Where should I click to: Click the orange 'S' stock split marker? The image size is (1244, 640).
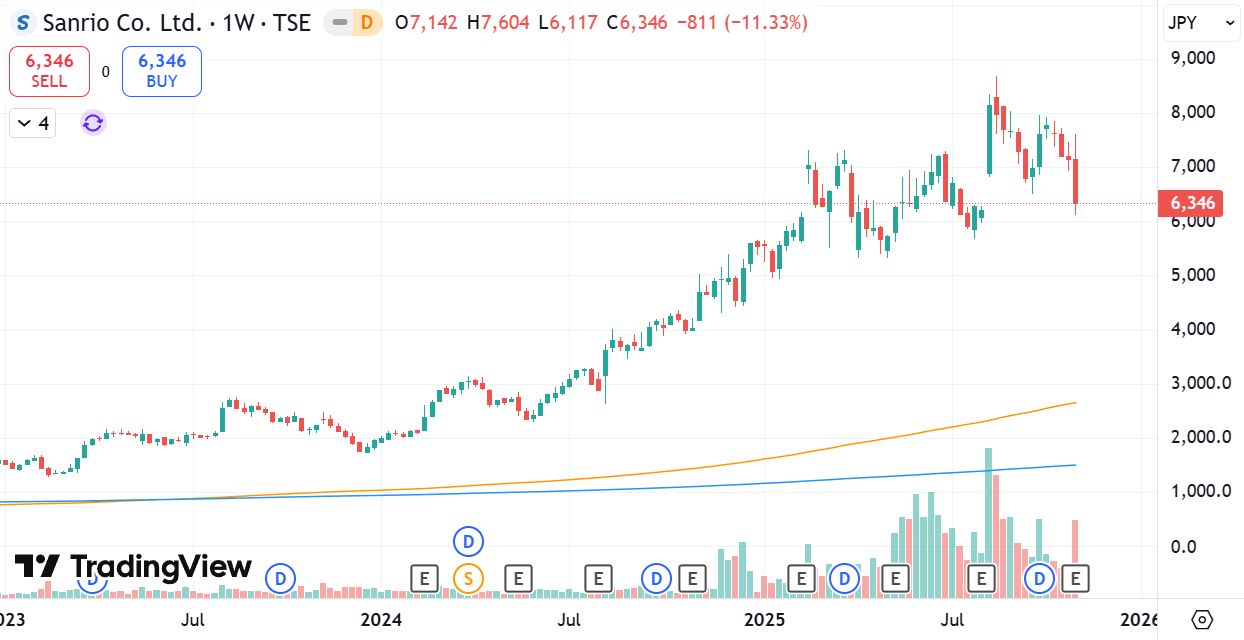[x=468, y=577]
